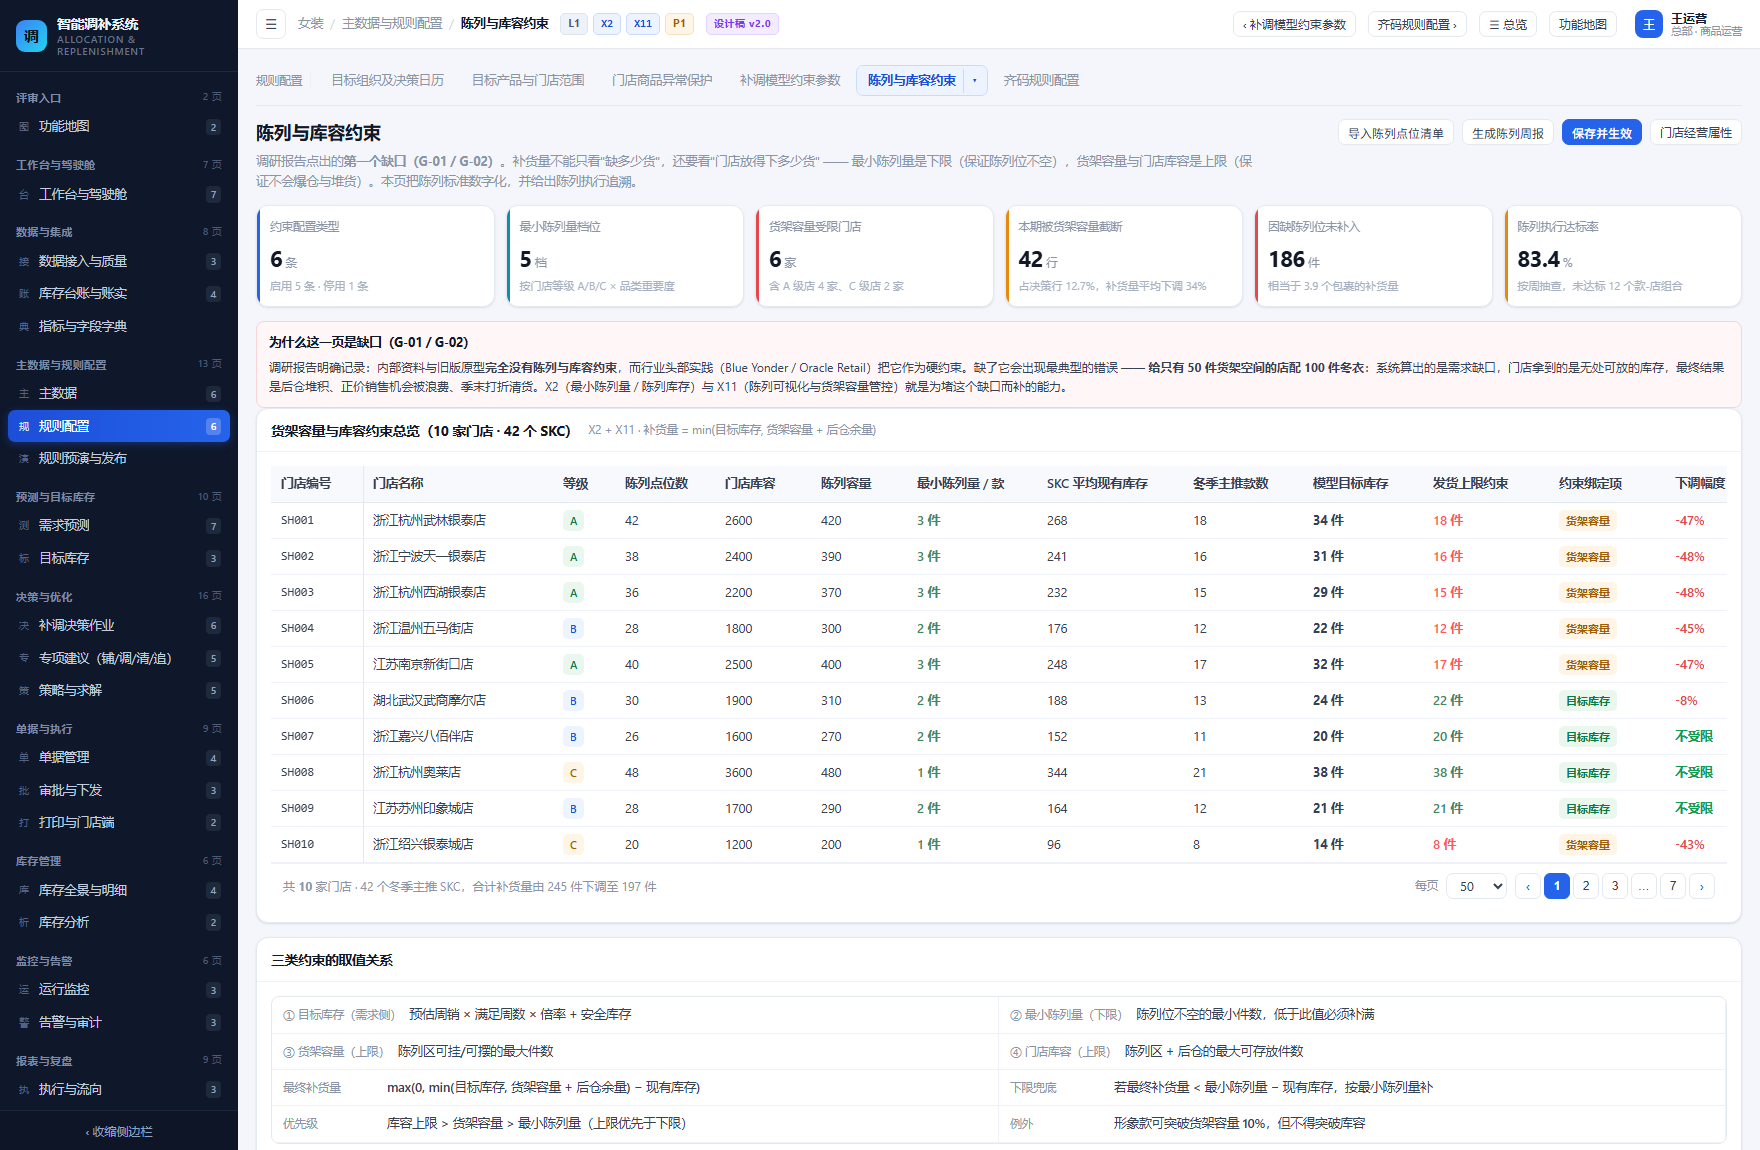The width and height of the screenshot is (1760, 1150).
Task: Click the 王 user avatar
Action: tap(1649, 24)
